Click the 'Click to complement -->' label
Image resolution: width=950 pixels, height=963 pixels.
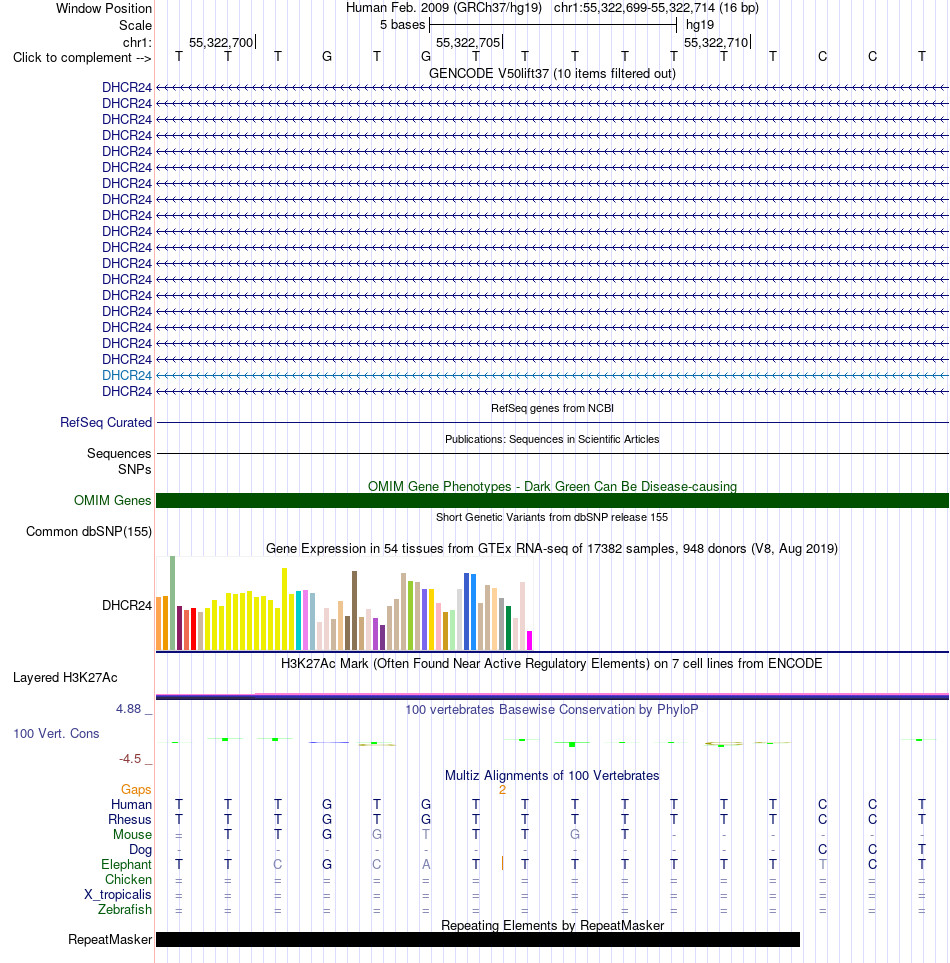(x=82, y=58)
